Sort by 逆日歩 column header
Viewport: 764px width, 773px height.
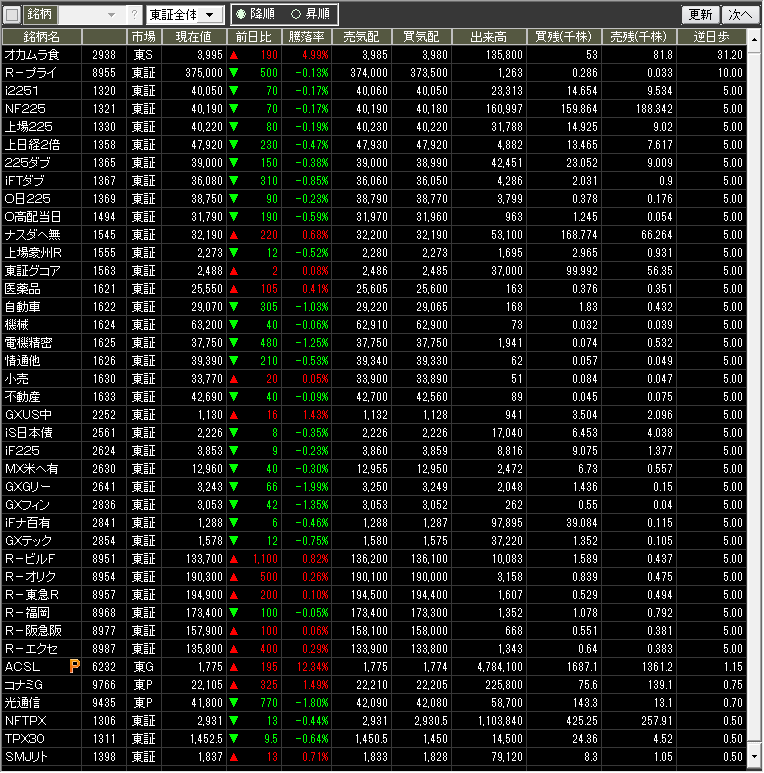tap(712, 37)
